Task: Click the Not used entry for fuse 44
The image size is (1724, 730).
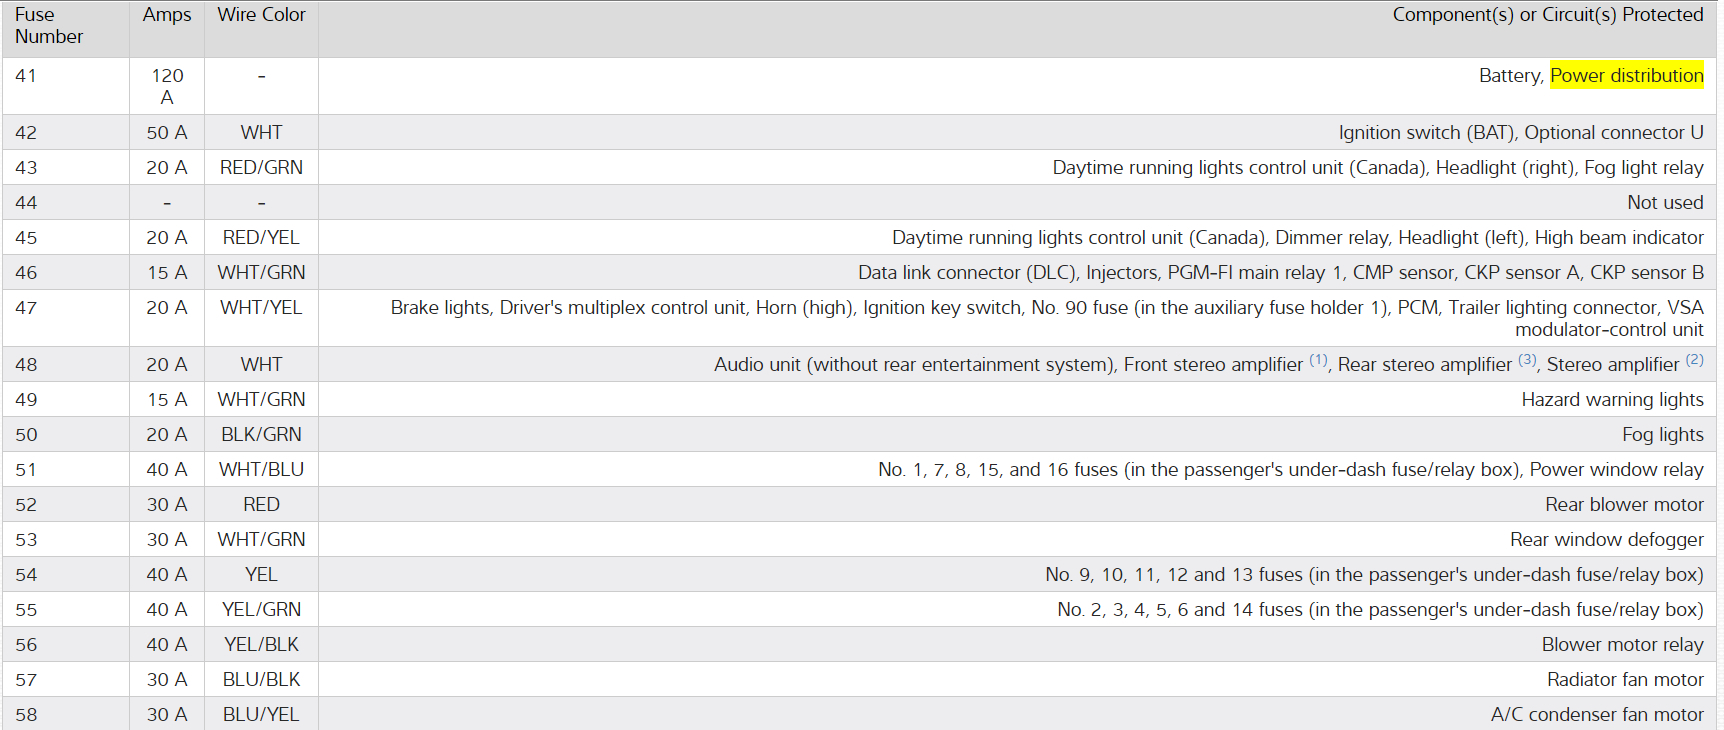Action: coord(1664,203)
